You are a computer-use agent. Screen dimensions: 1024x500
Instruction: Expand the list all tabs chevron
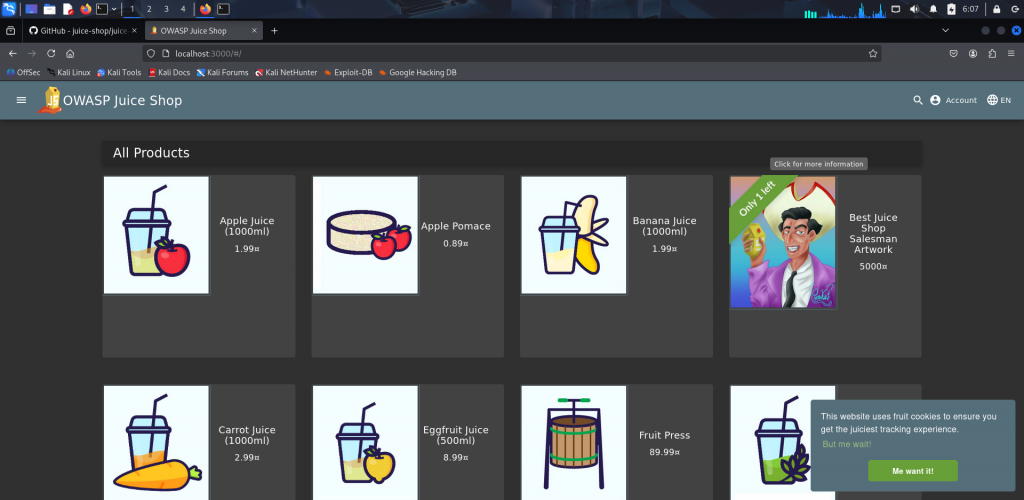(945, 31)
